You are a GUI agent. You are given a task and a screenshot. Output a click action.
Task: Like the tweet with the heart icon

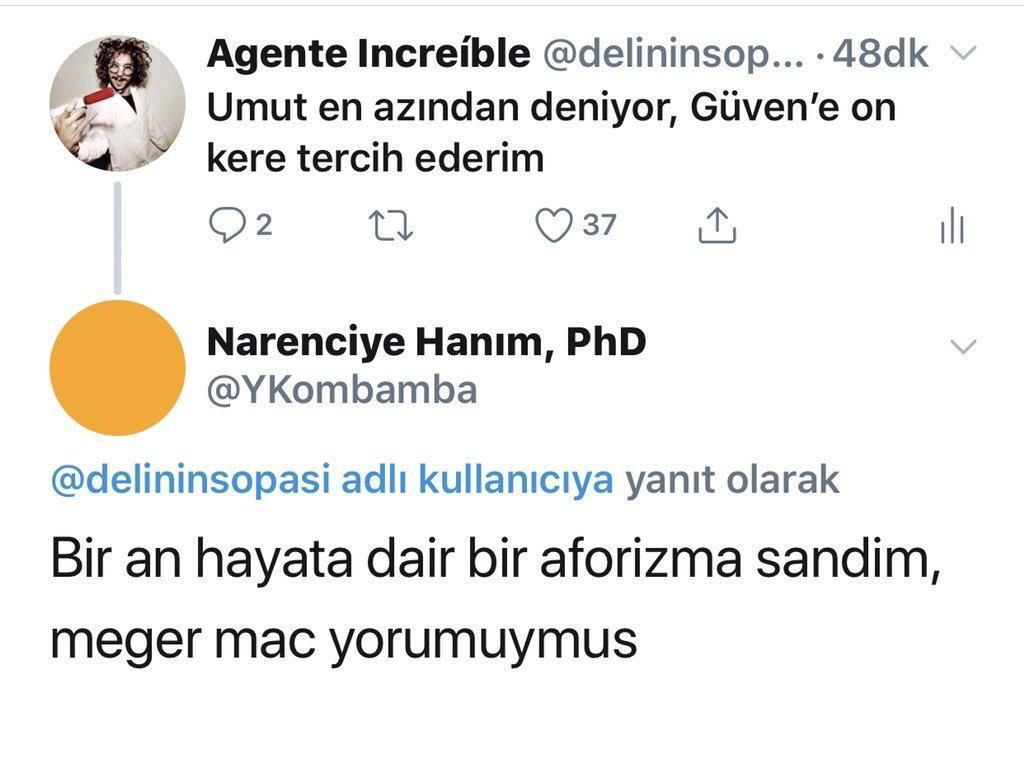coord(553,226)
